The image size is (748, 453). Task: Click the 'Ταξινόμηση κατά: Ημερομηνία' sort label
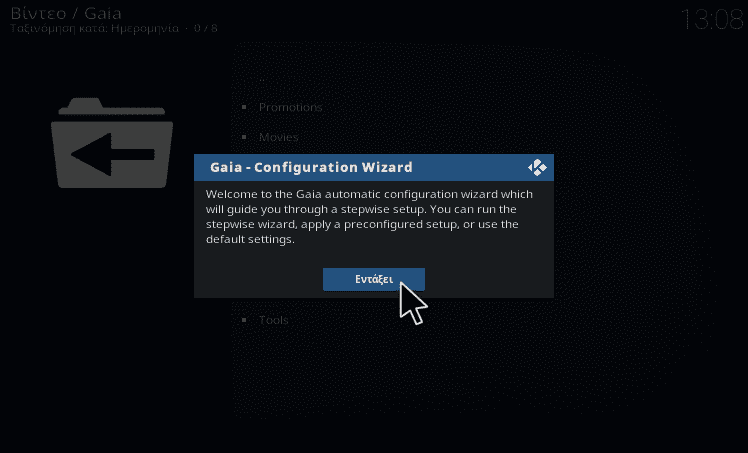pyautogui.click(x=94, y=29)
